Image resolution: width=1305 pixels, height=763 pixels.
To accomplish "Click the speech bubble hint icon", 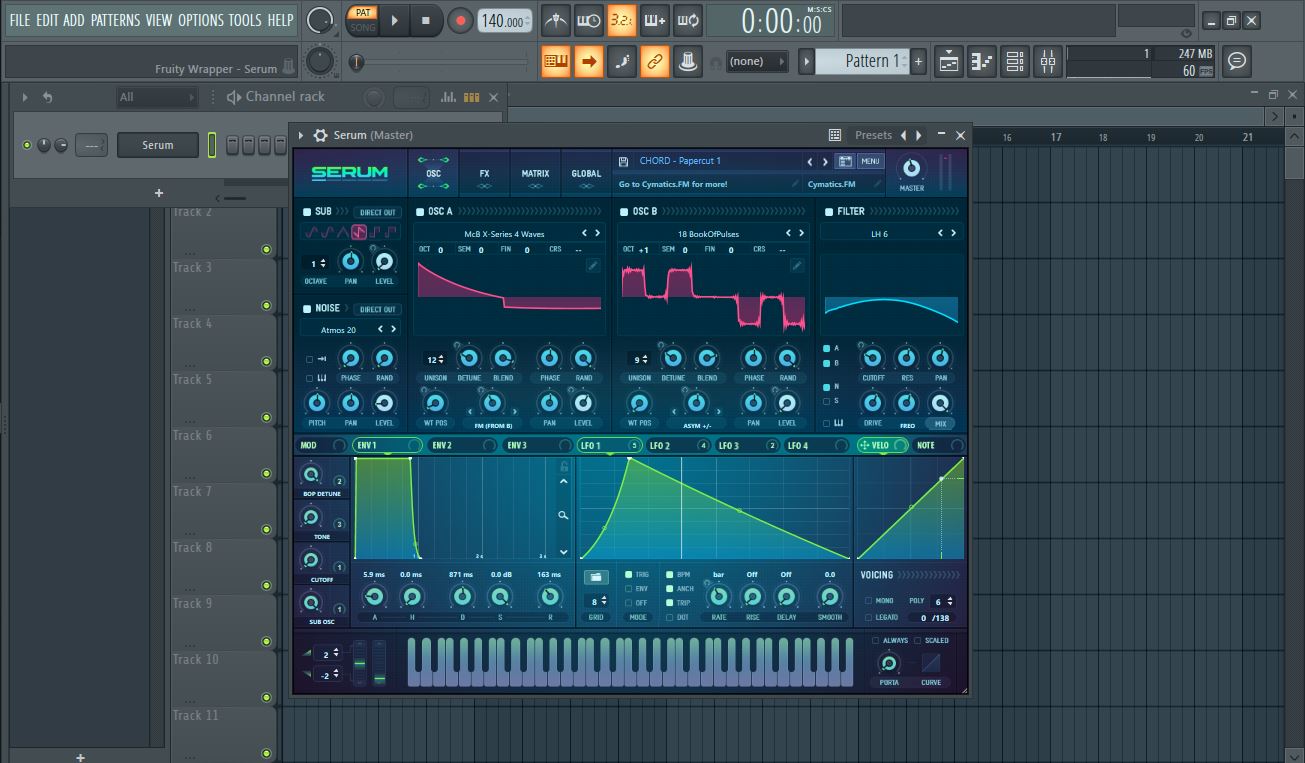I will (x=1237, y=61).
